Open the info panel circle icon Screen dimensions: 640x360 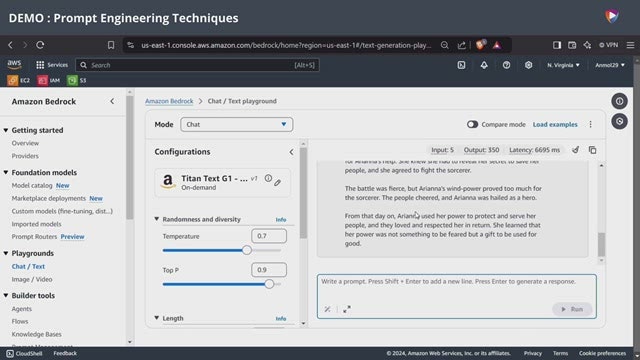pos(619,101)
